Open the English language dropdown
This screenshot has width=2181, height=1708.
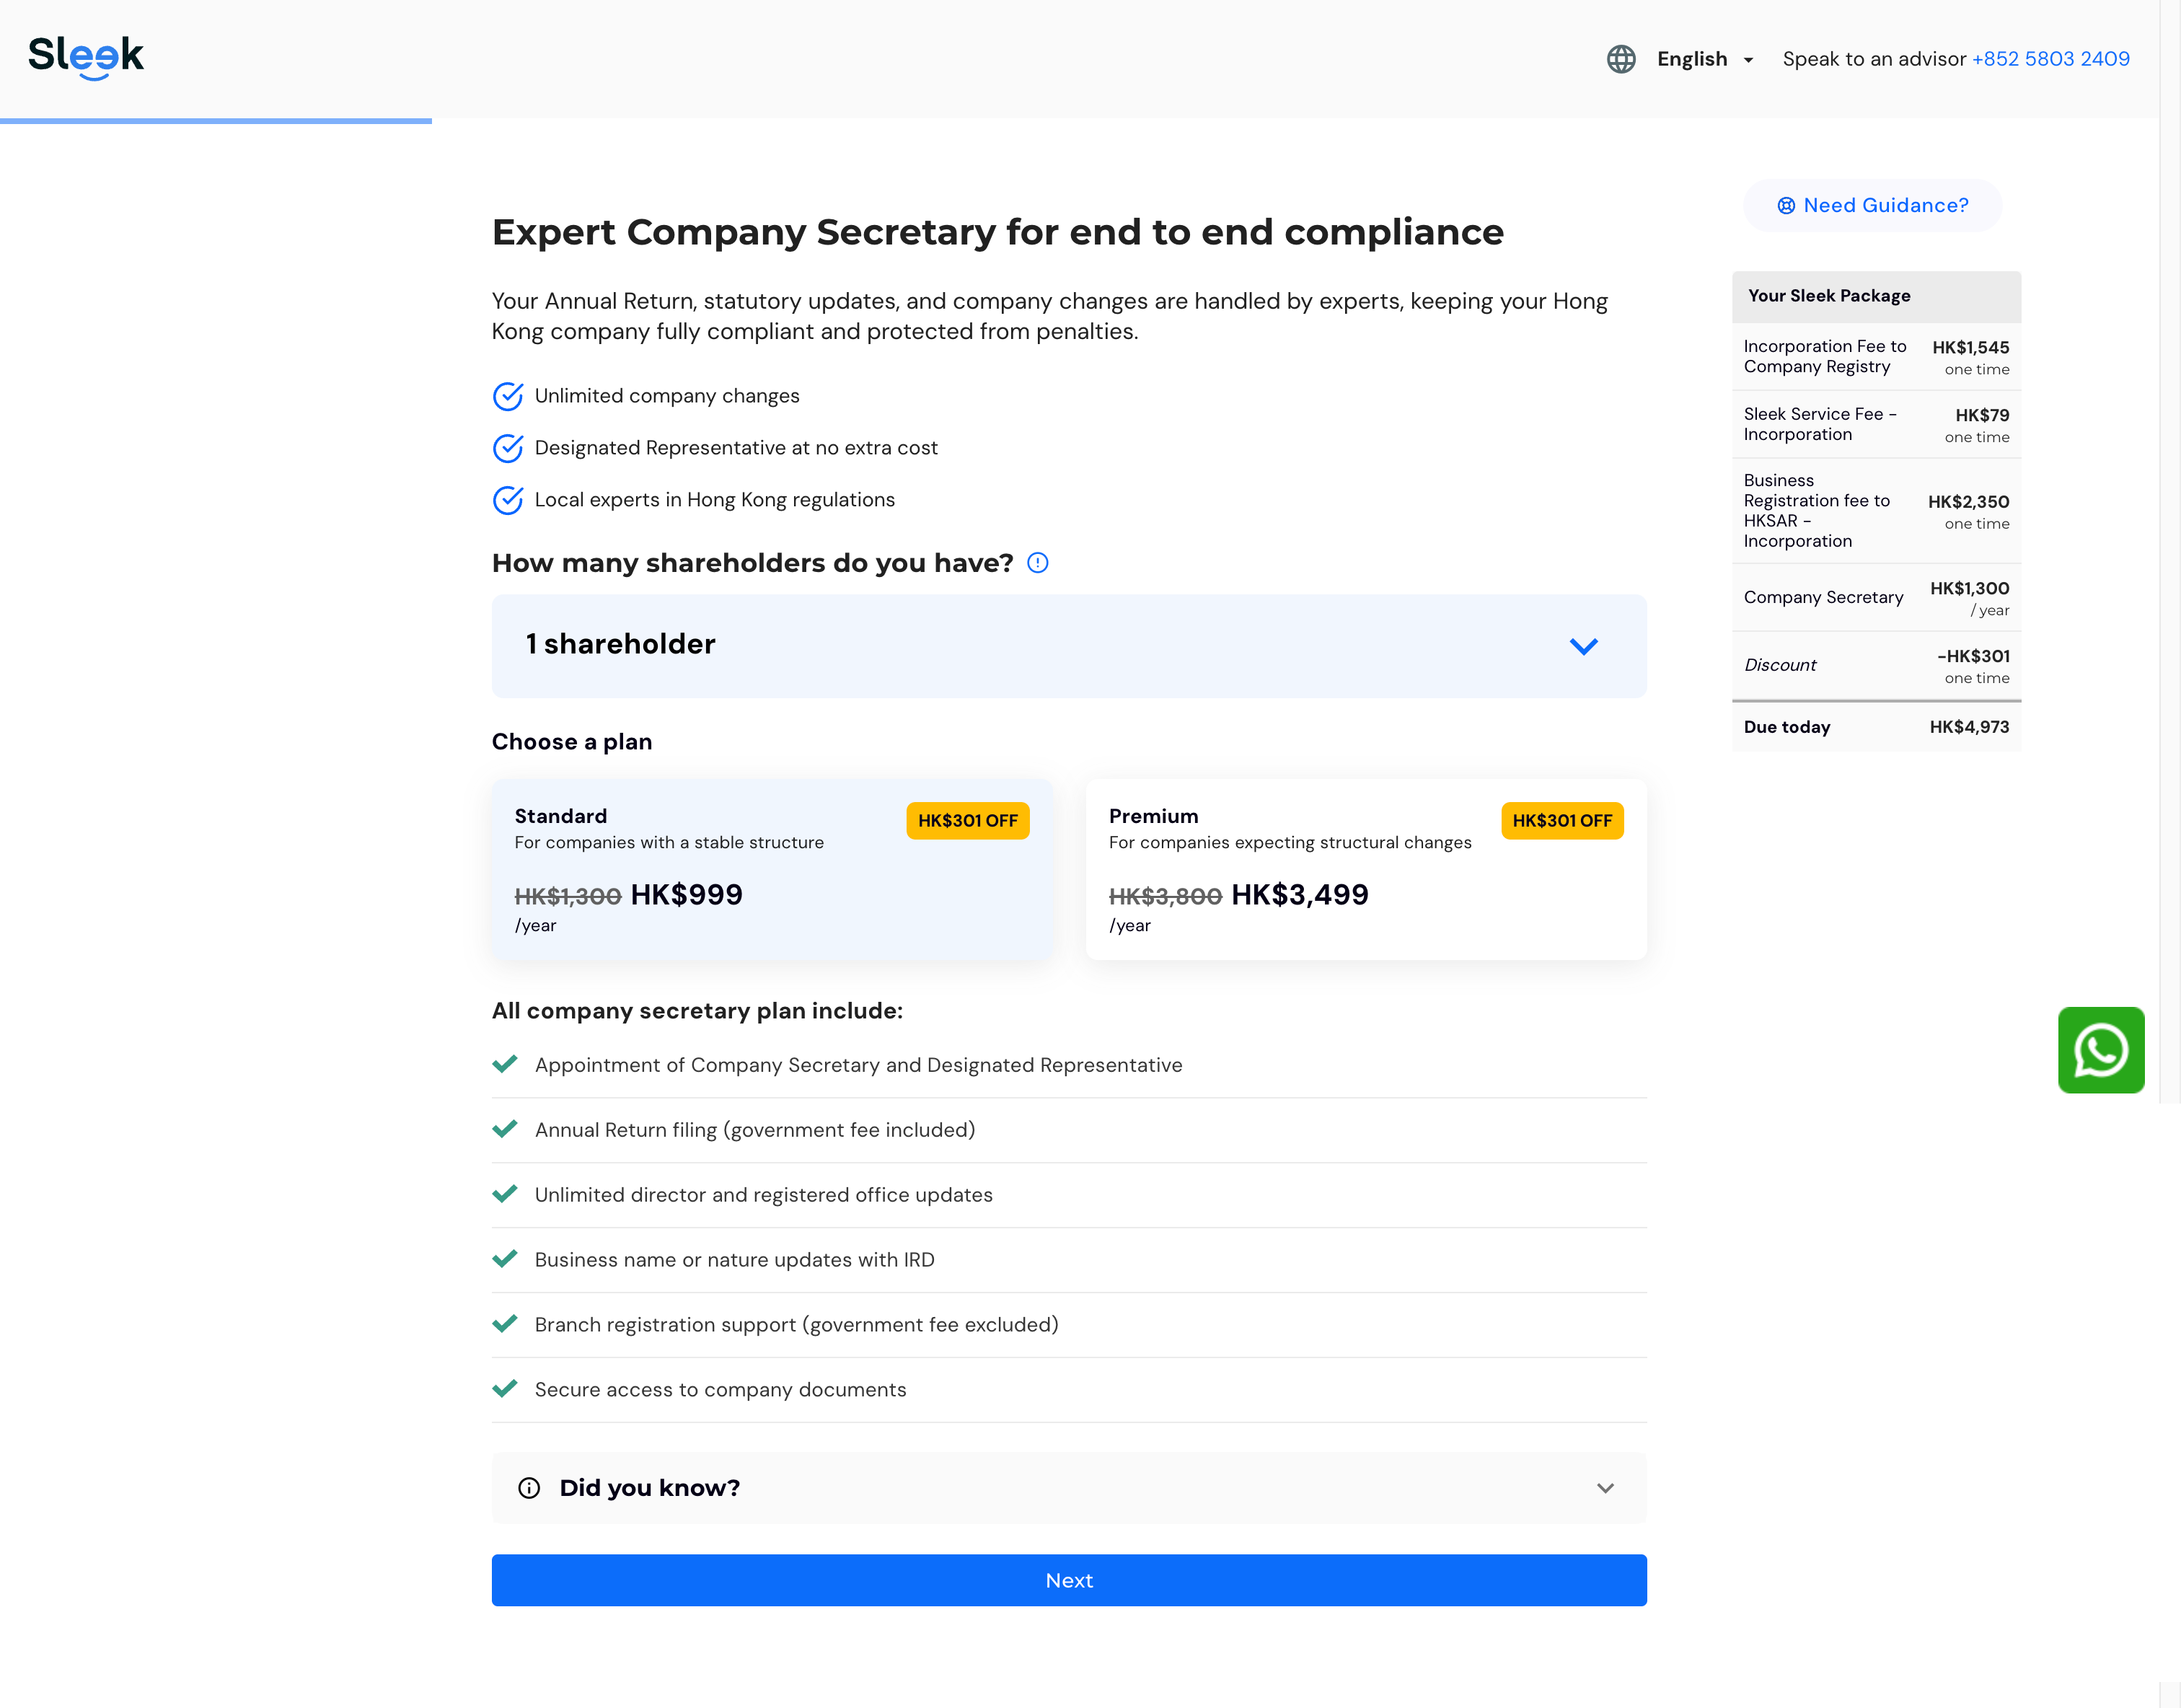pos(1705,59)
